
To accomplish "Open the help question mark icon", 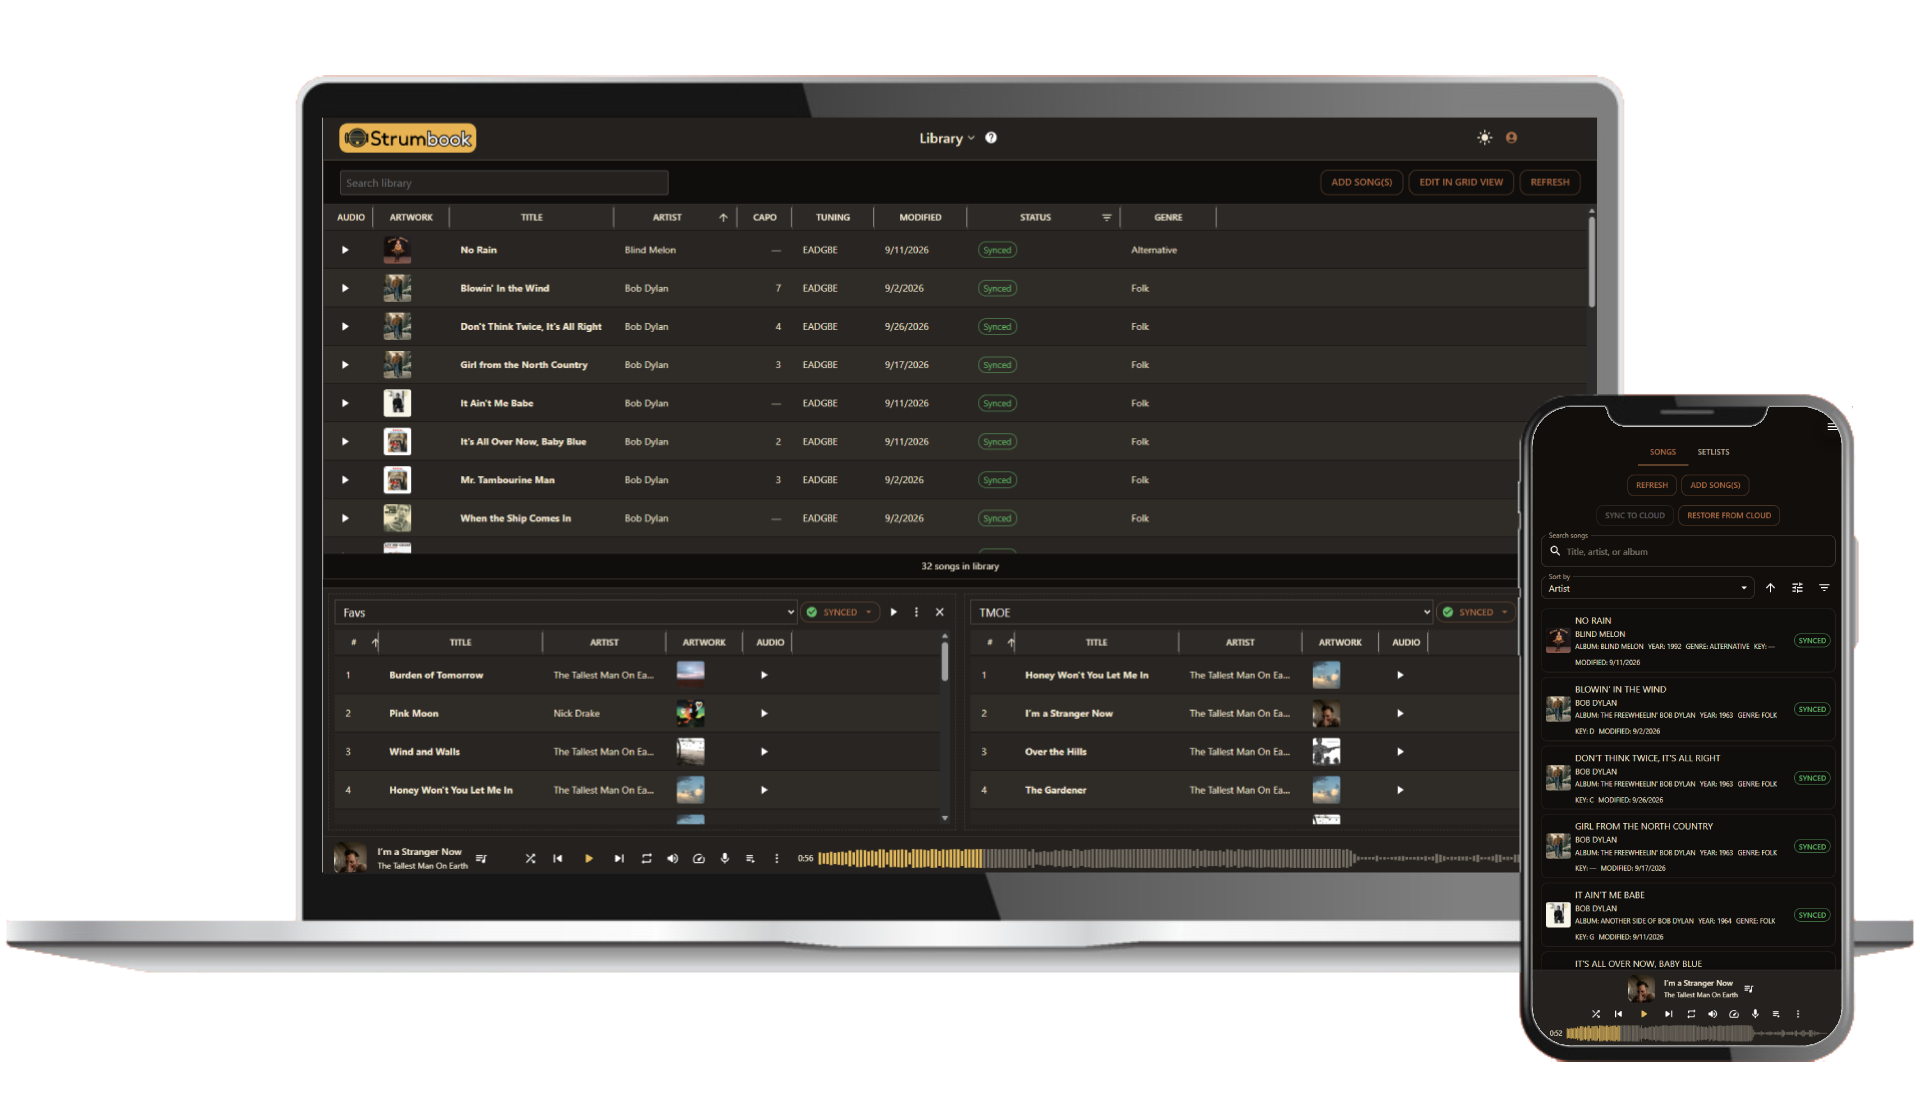I will 991,138.
